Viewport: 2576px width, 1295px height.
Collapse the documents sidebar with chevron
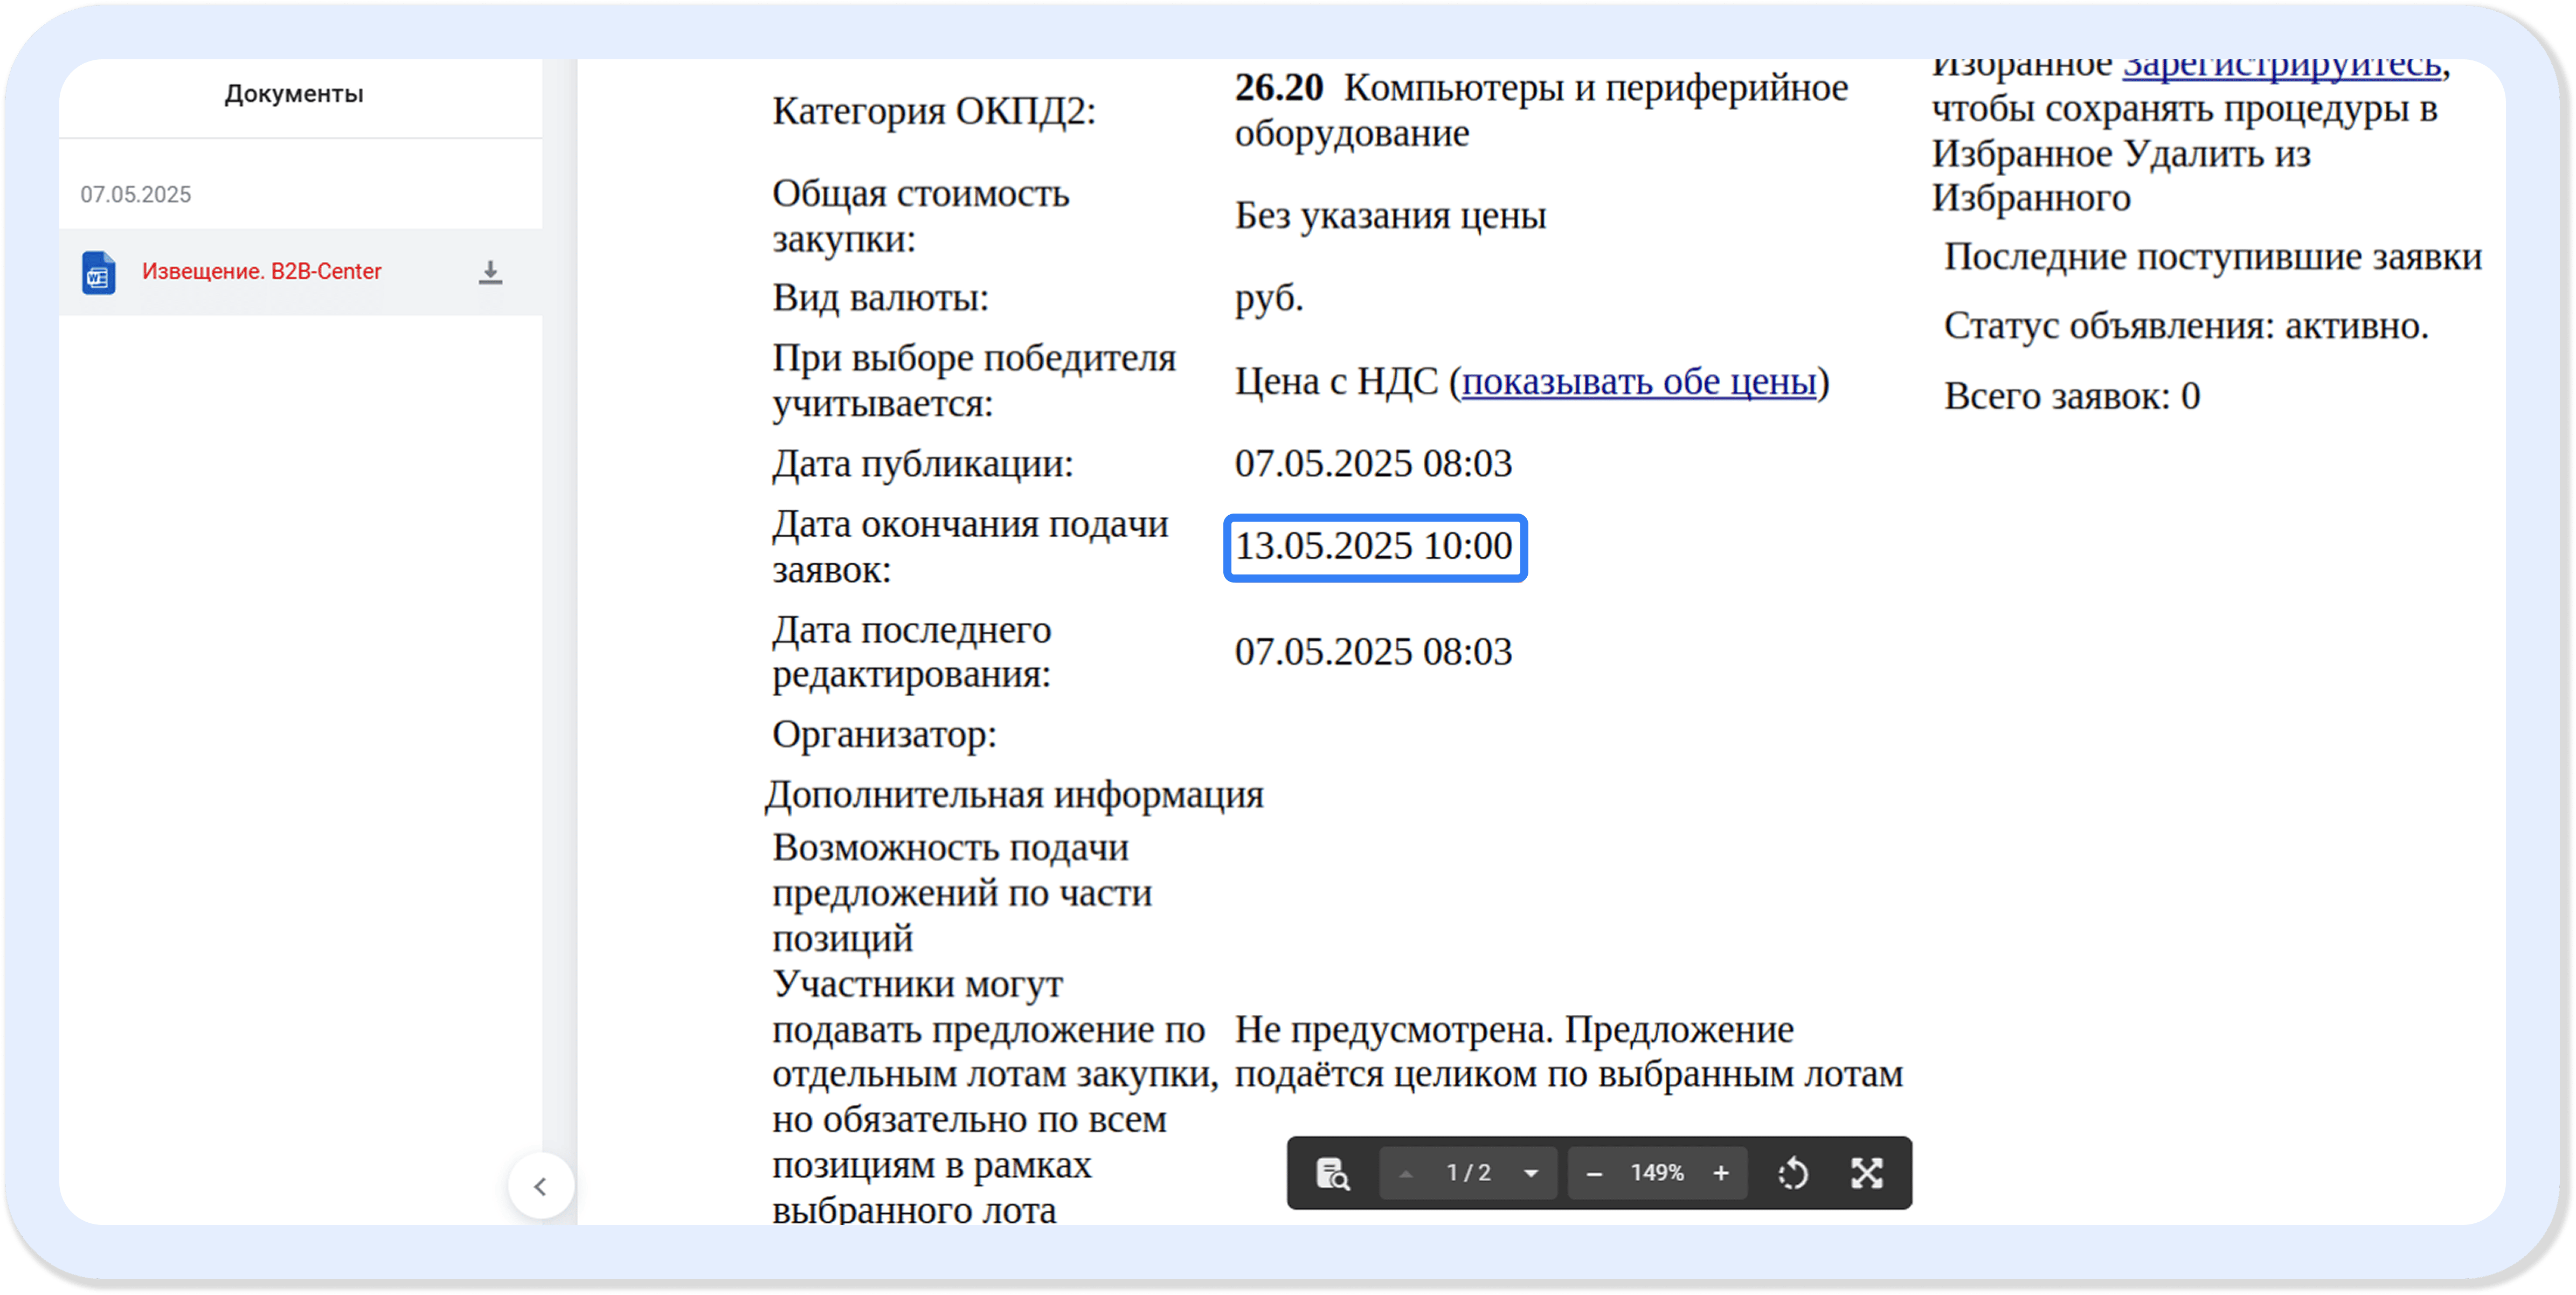click(x=540, y=1187)
